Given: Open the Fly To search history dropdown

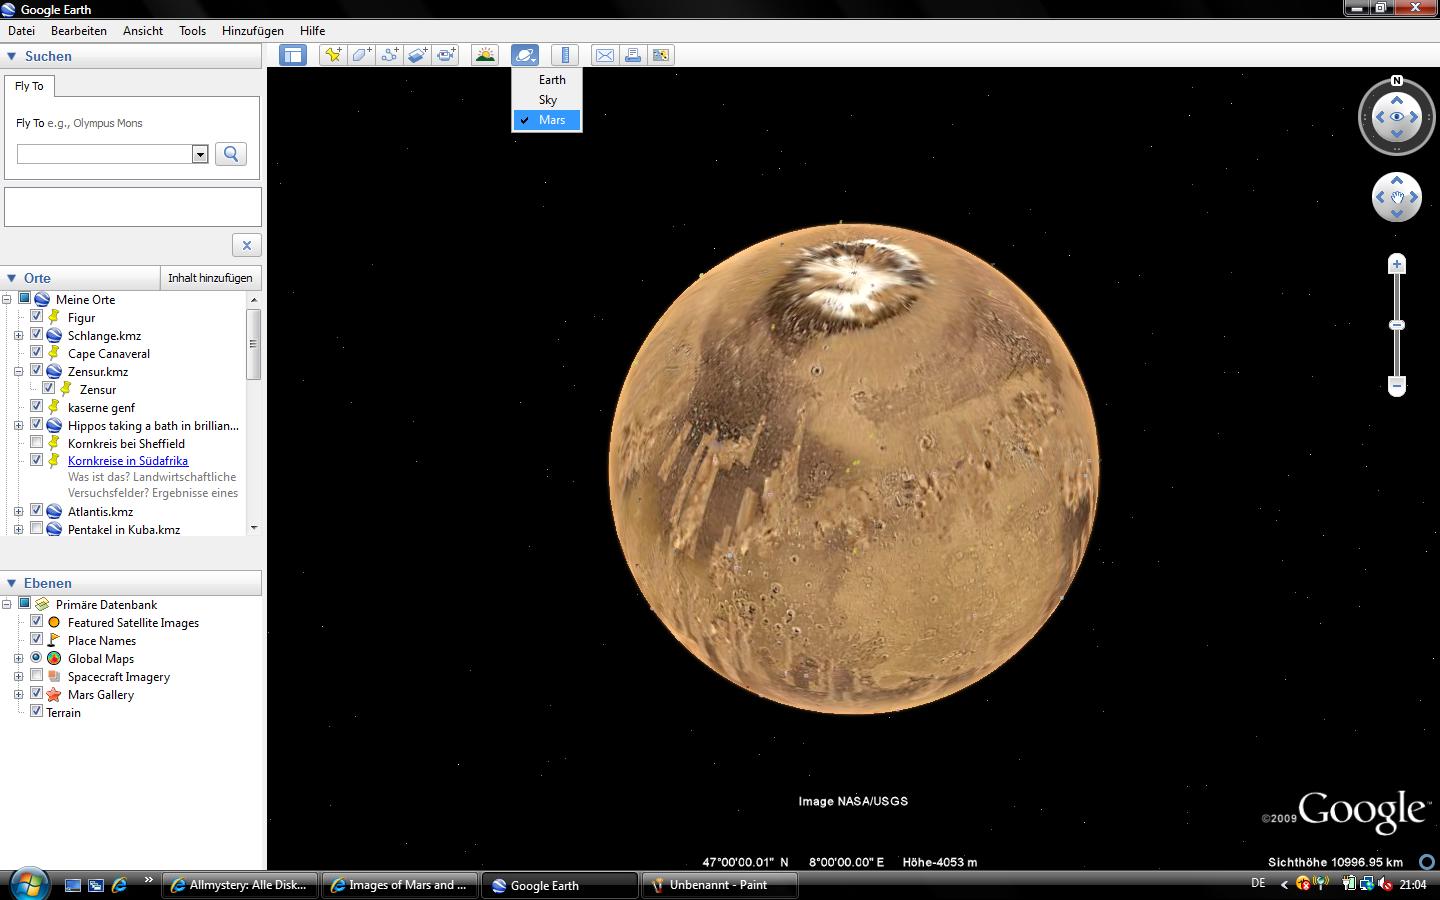Looking at the screenshot, I should click(200, 154).
